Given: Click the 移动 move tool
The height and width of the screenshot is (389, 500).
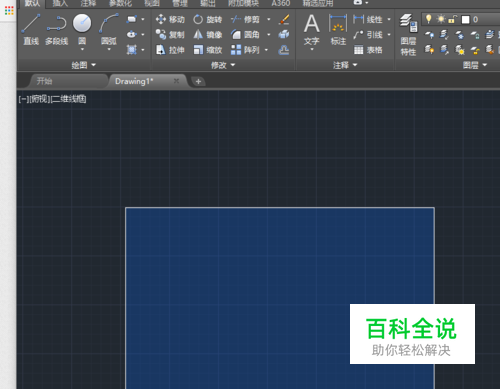Looking at the screenshot, I should 170,19.
